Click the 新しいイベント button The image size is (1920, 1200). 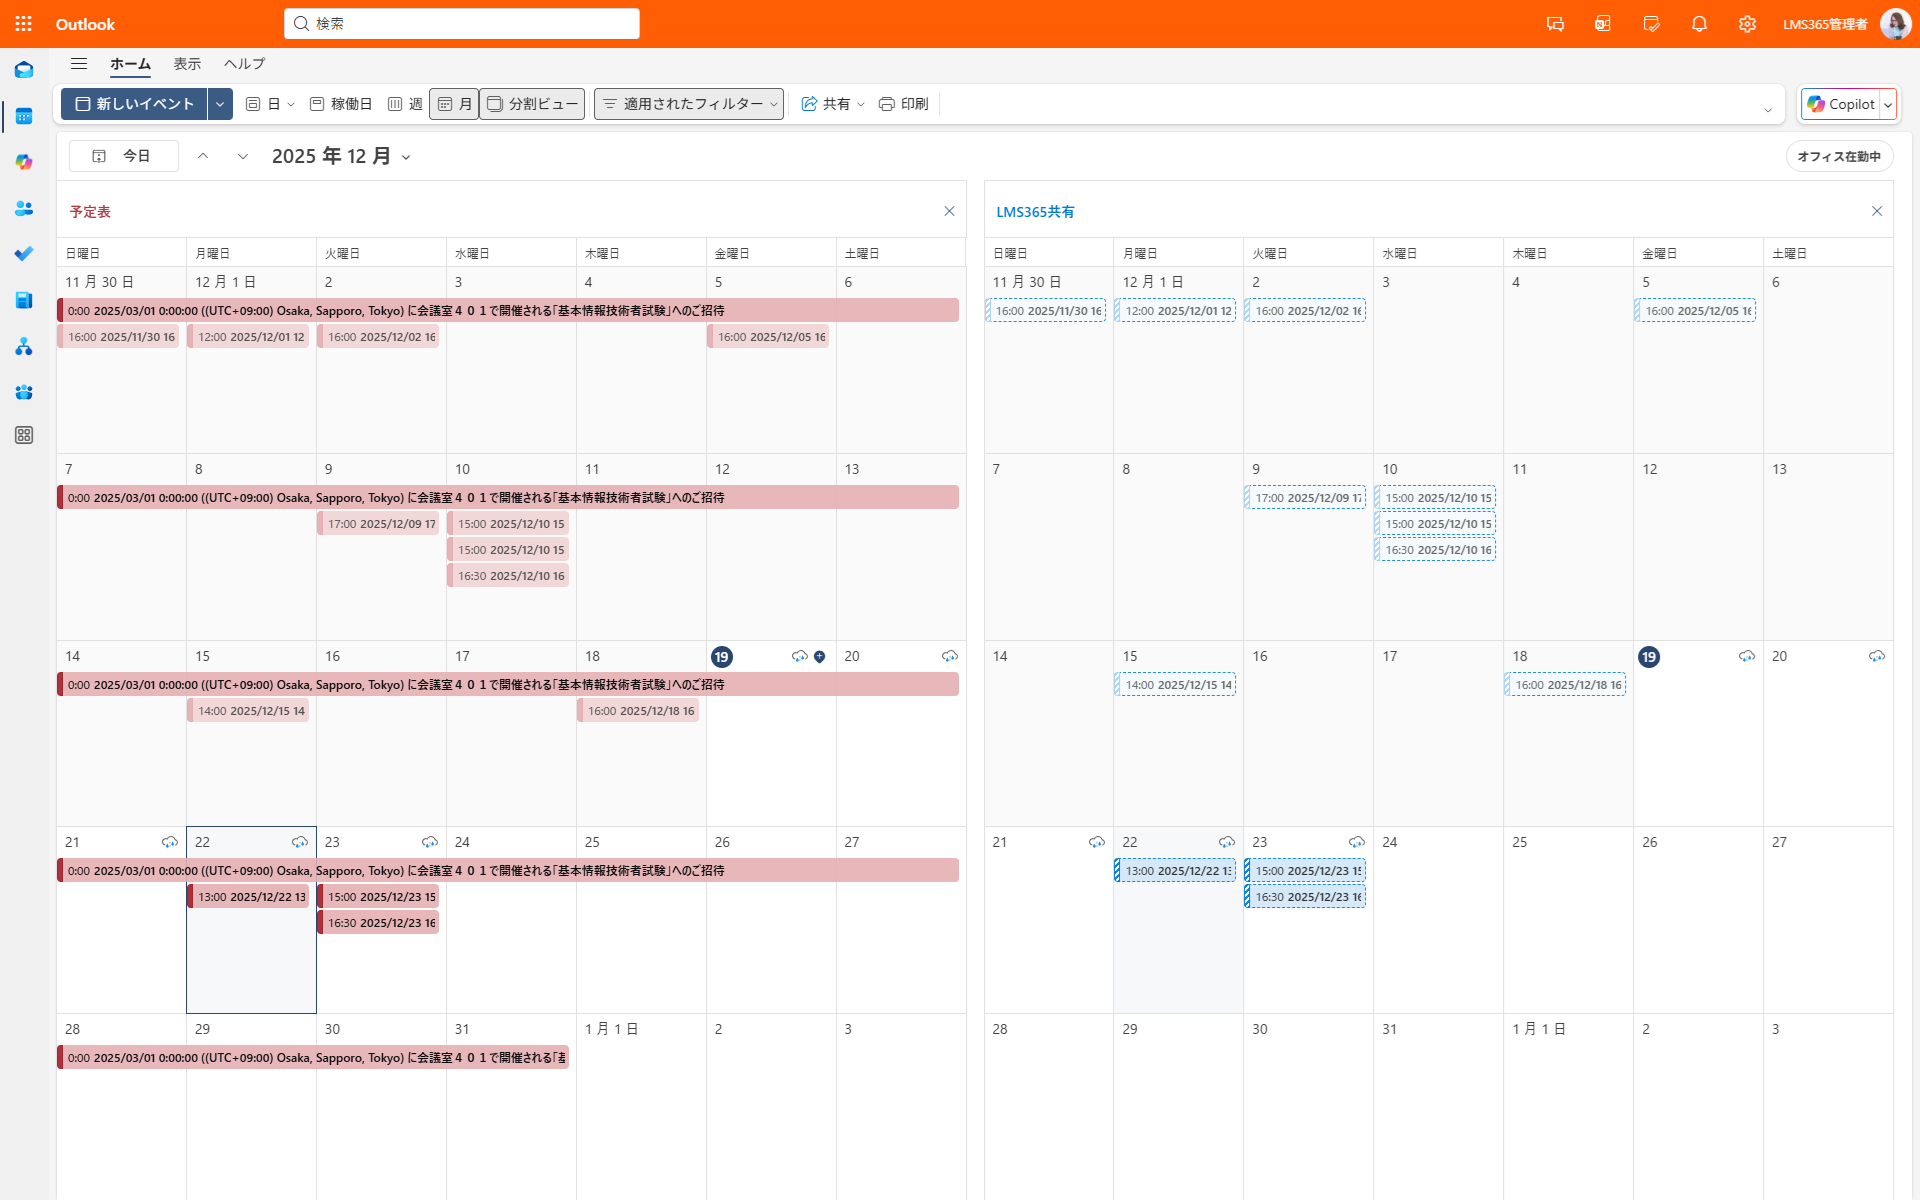(x=134, y=104)
